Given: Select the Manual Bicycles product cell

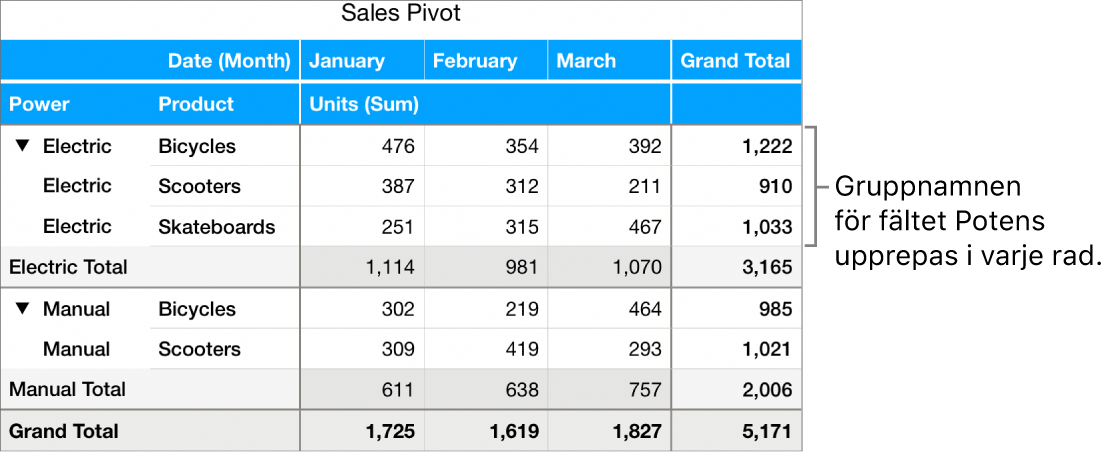Looking at the screenshot, I should click(x=197, y=309).
